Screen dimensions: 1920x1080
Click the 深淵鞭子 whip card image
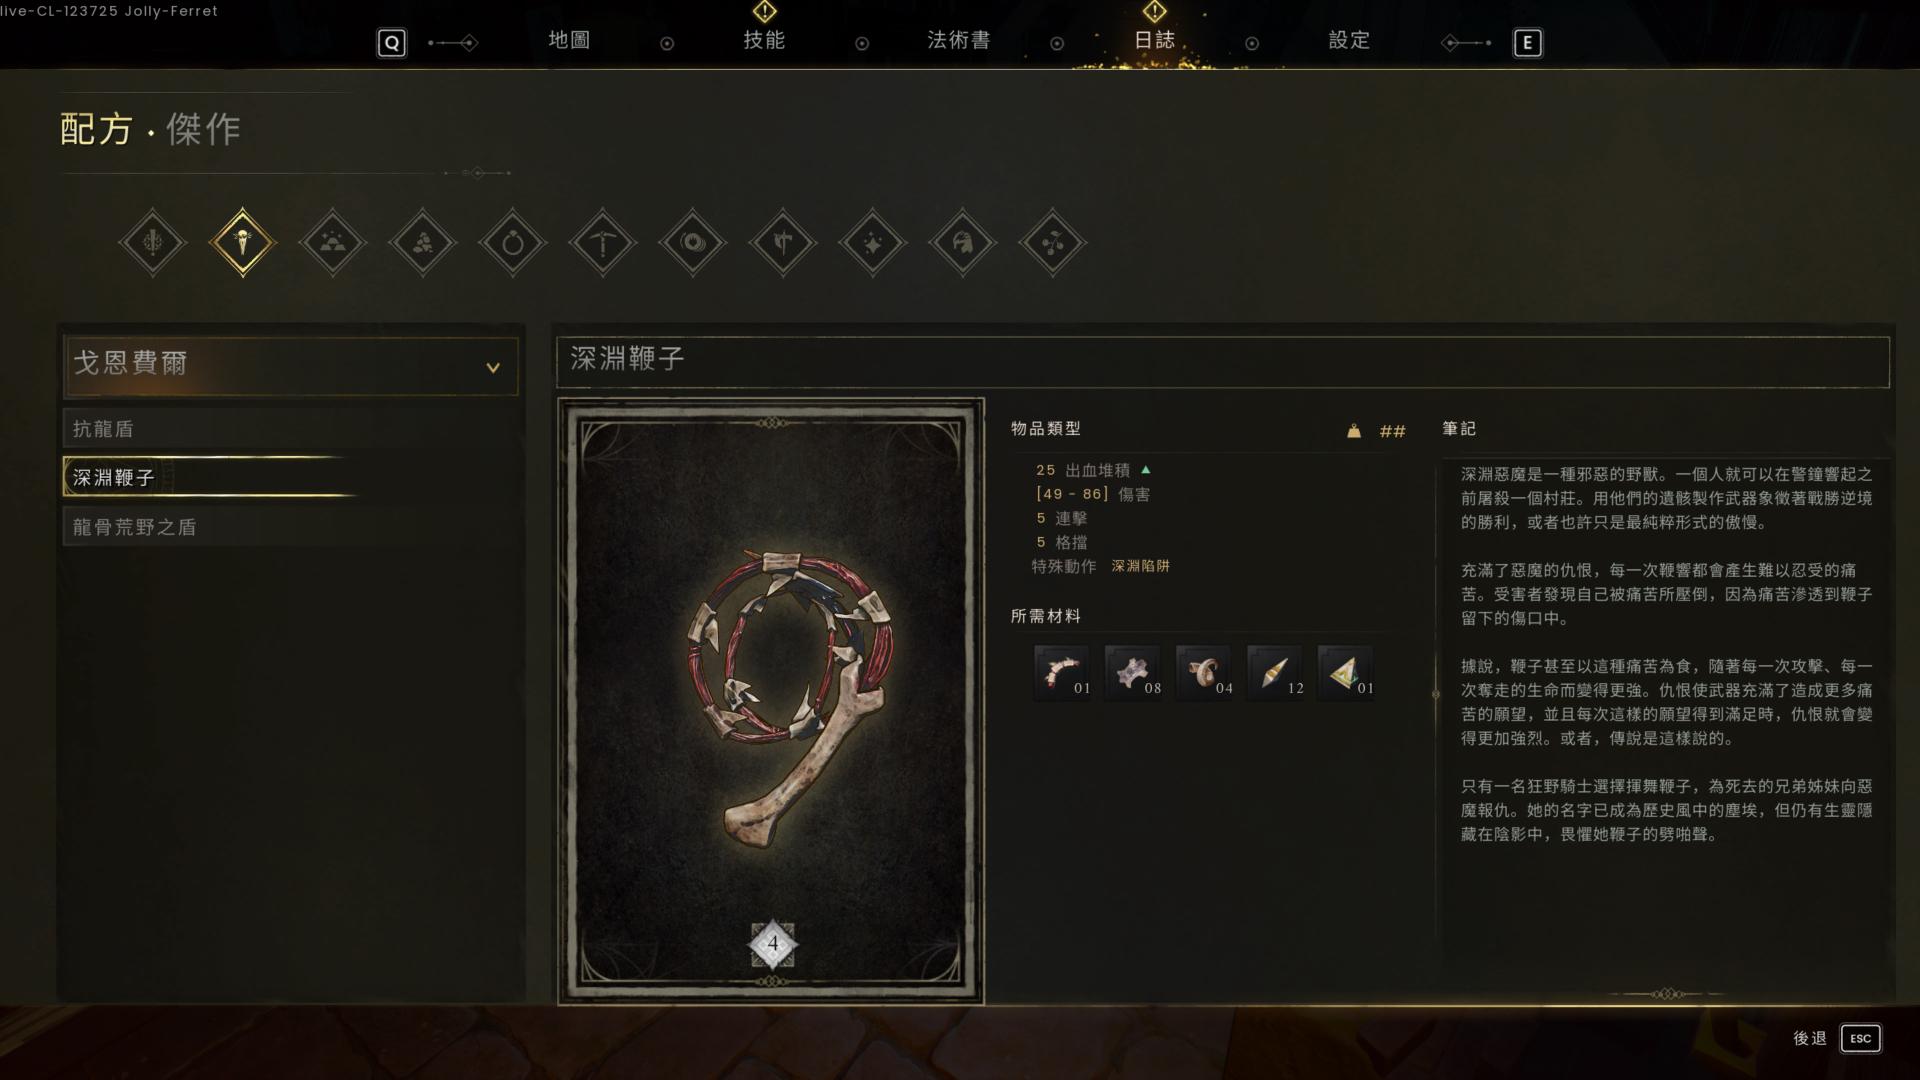[x=771, y=702]
